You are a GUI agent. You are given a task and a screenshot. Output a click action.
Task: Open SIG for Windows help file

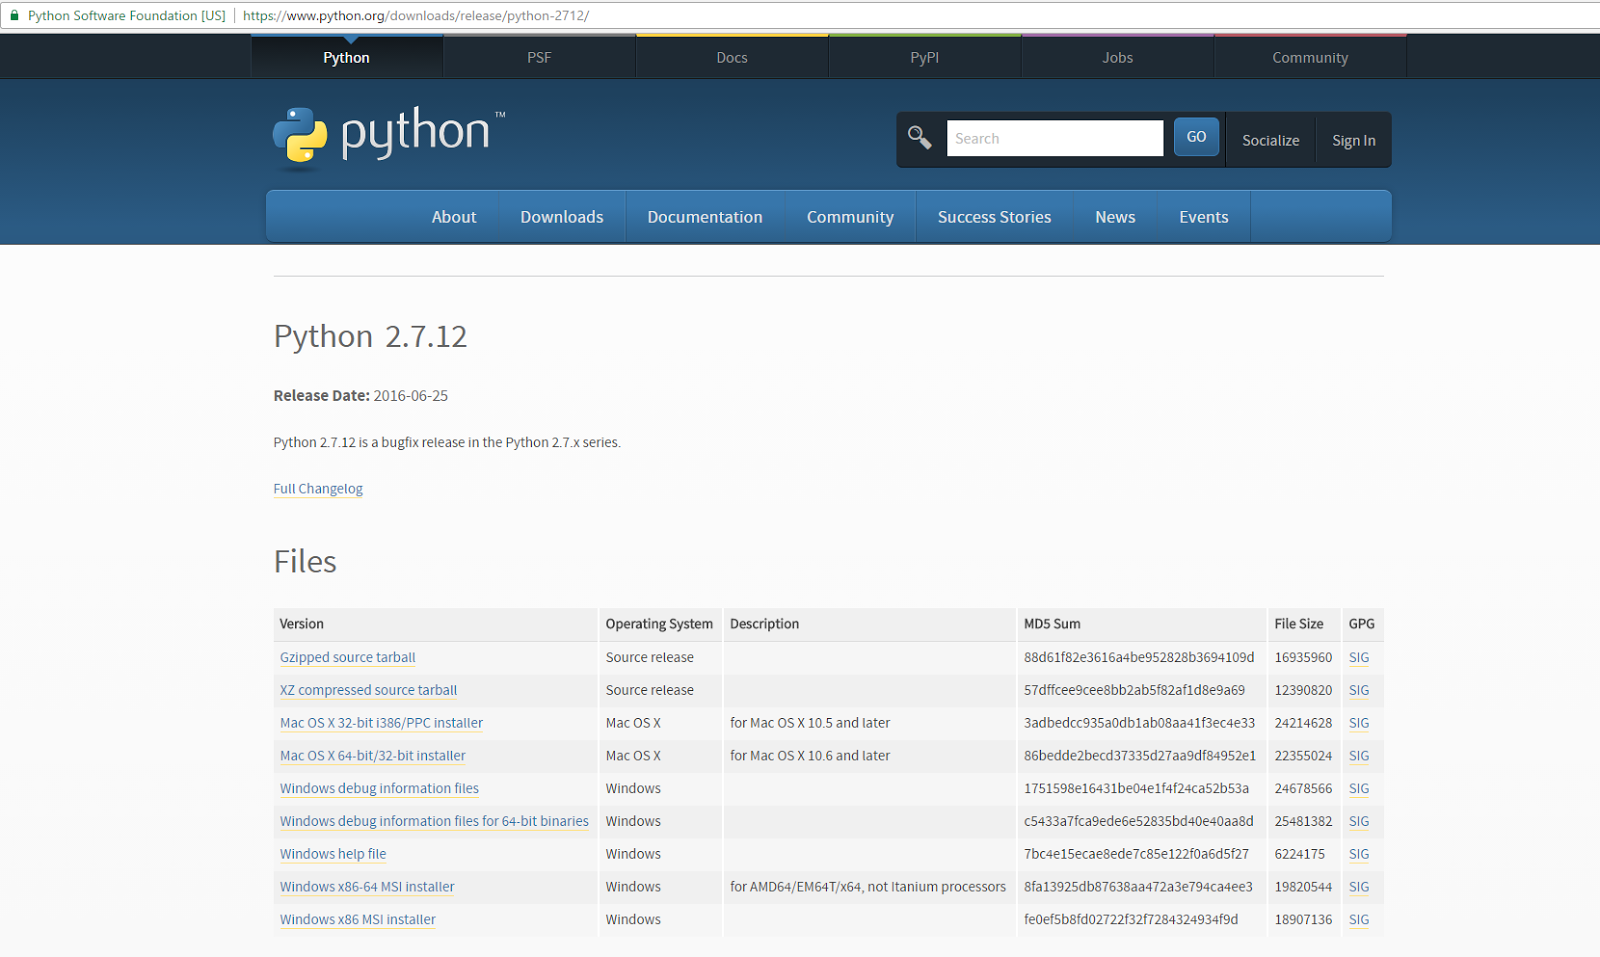1359,854
